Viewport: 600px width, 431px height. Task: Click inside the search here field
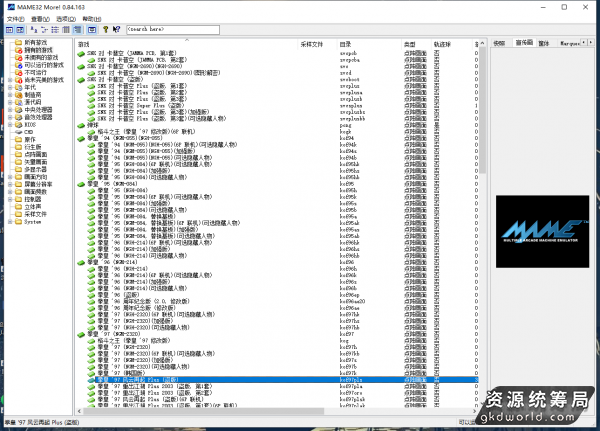[173, 29]
